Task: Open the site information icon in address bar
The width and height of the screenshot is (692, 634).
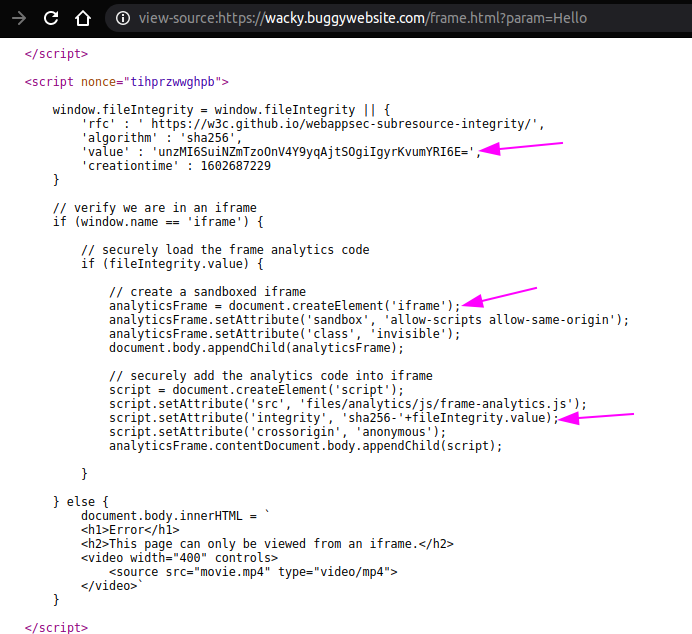Action: (x=123, y=18)
